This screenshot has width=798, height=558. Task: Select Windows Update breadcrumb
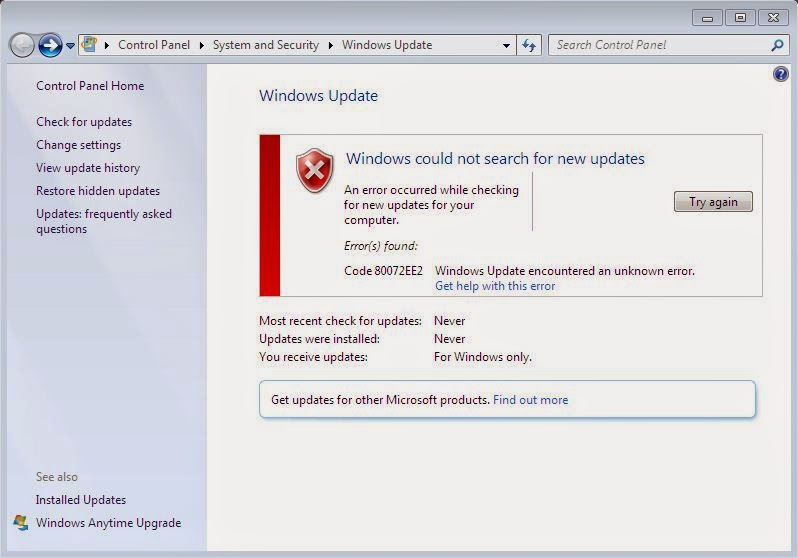pyautogui.click(x=387, y=45)
